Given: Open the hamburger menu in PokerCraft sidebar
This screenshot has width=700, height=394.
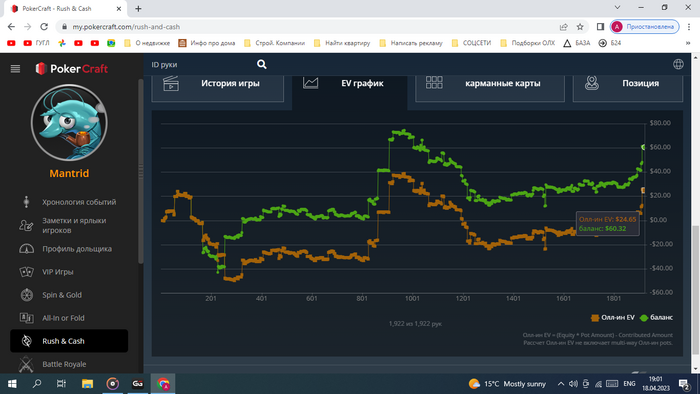Looking at the screenshot, I should [15, 69].
